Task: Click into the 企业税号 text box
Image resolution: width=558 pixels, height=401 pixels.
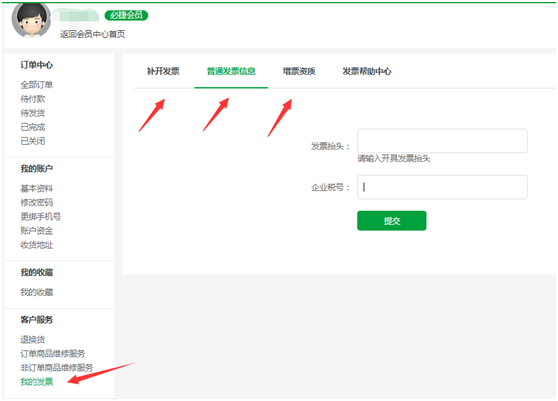Action: pyautogui.click(x=442, y=187)
